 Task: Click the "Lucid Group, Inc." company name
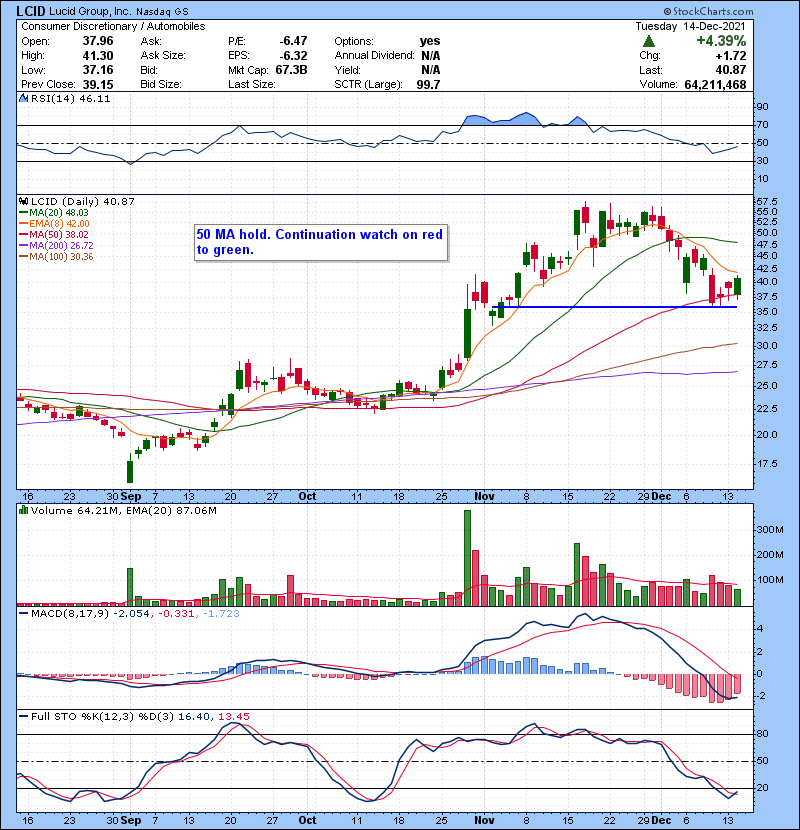coord(91,11)
